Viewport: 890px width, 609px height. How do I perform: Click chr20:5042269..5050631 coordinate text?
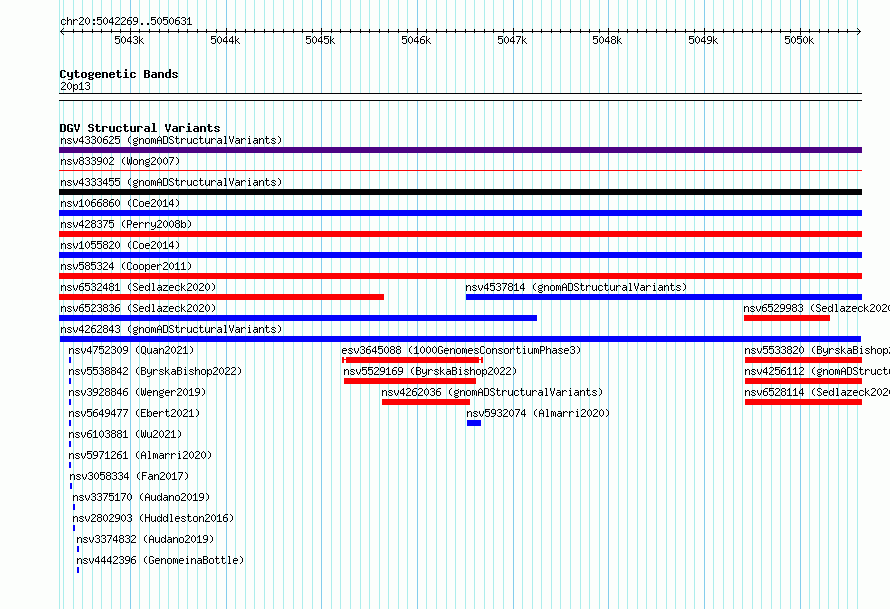click(x=126, y=22)
